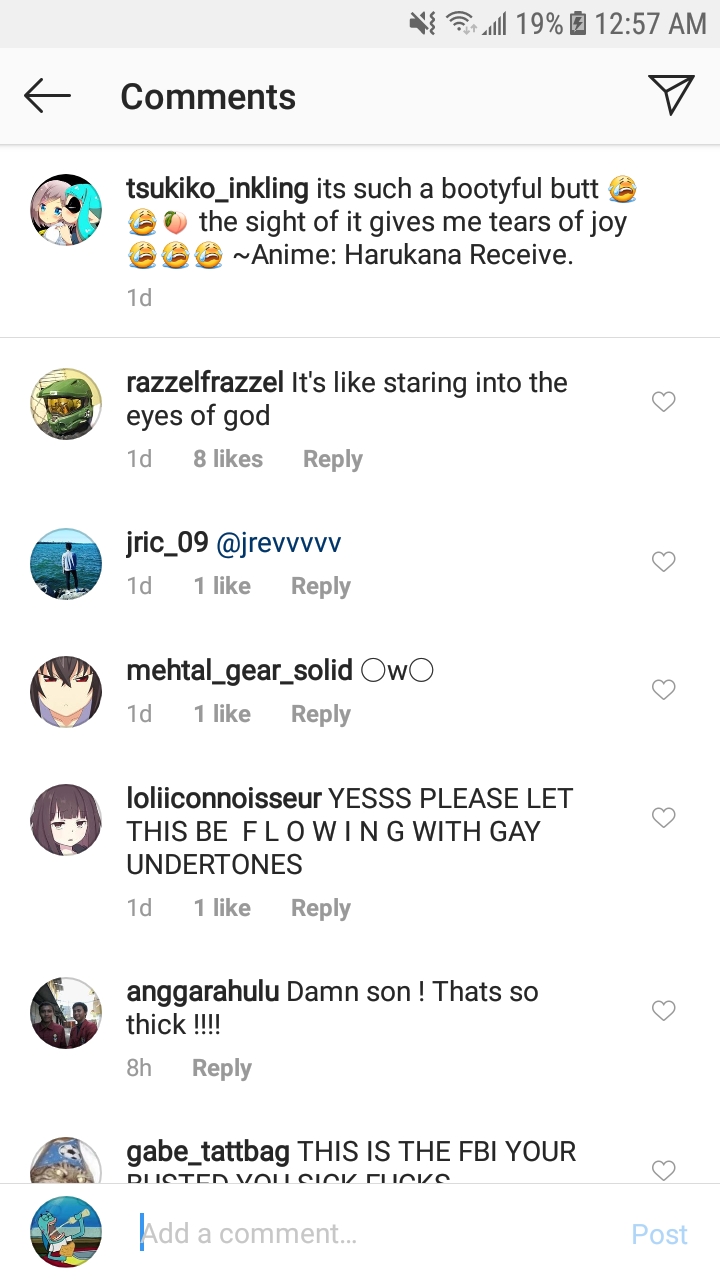Heart loliiconnoisseur's comment
The image size is (720, 1280).
[663, 818]
